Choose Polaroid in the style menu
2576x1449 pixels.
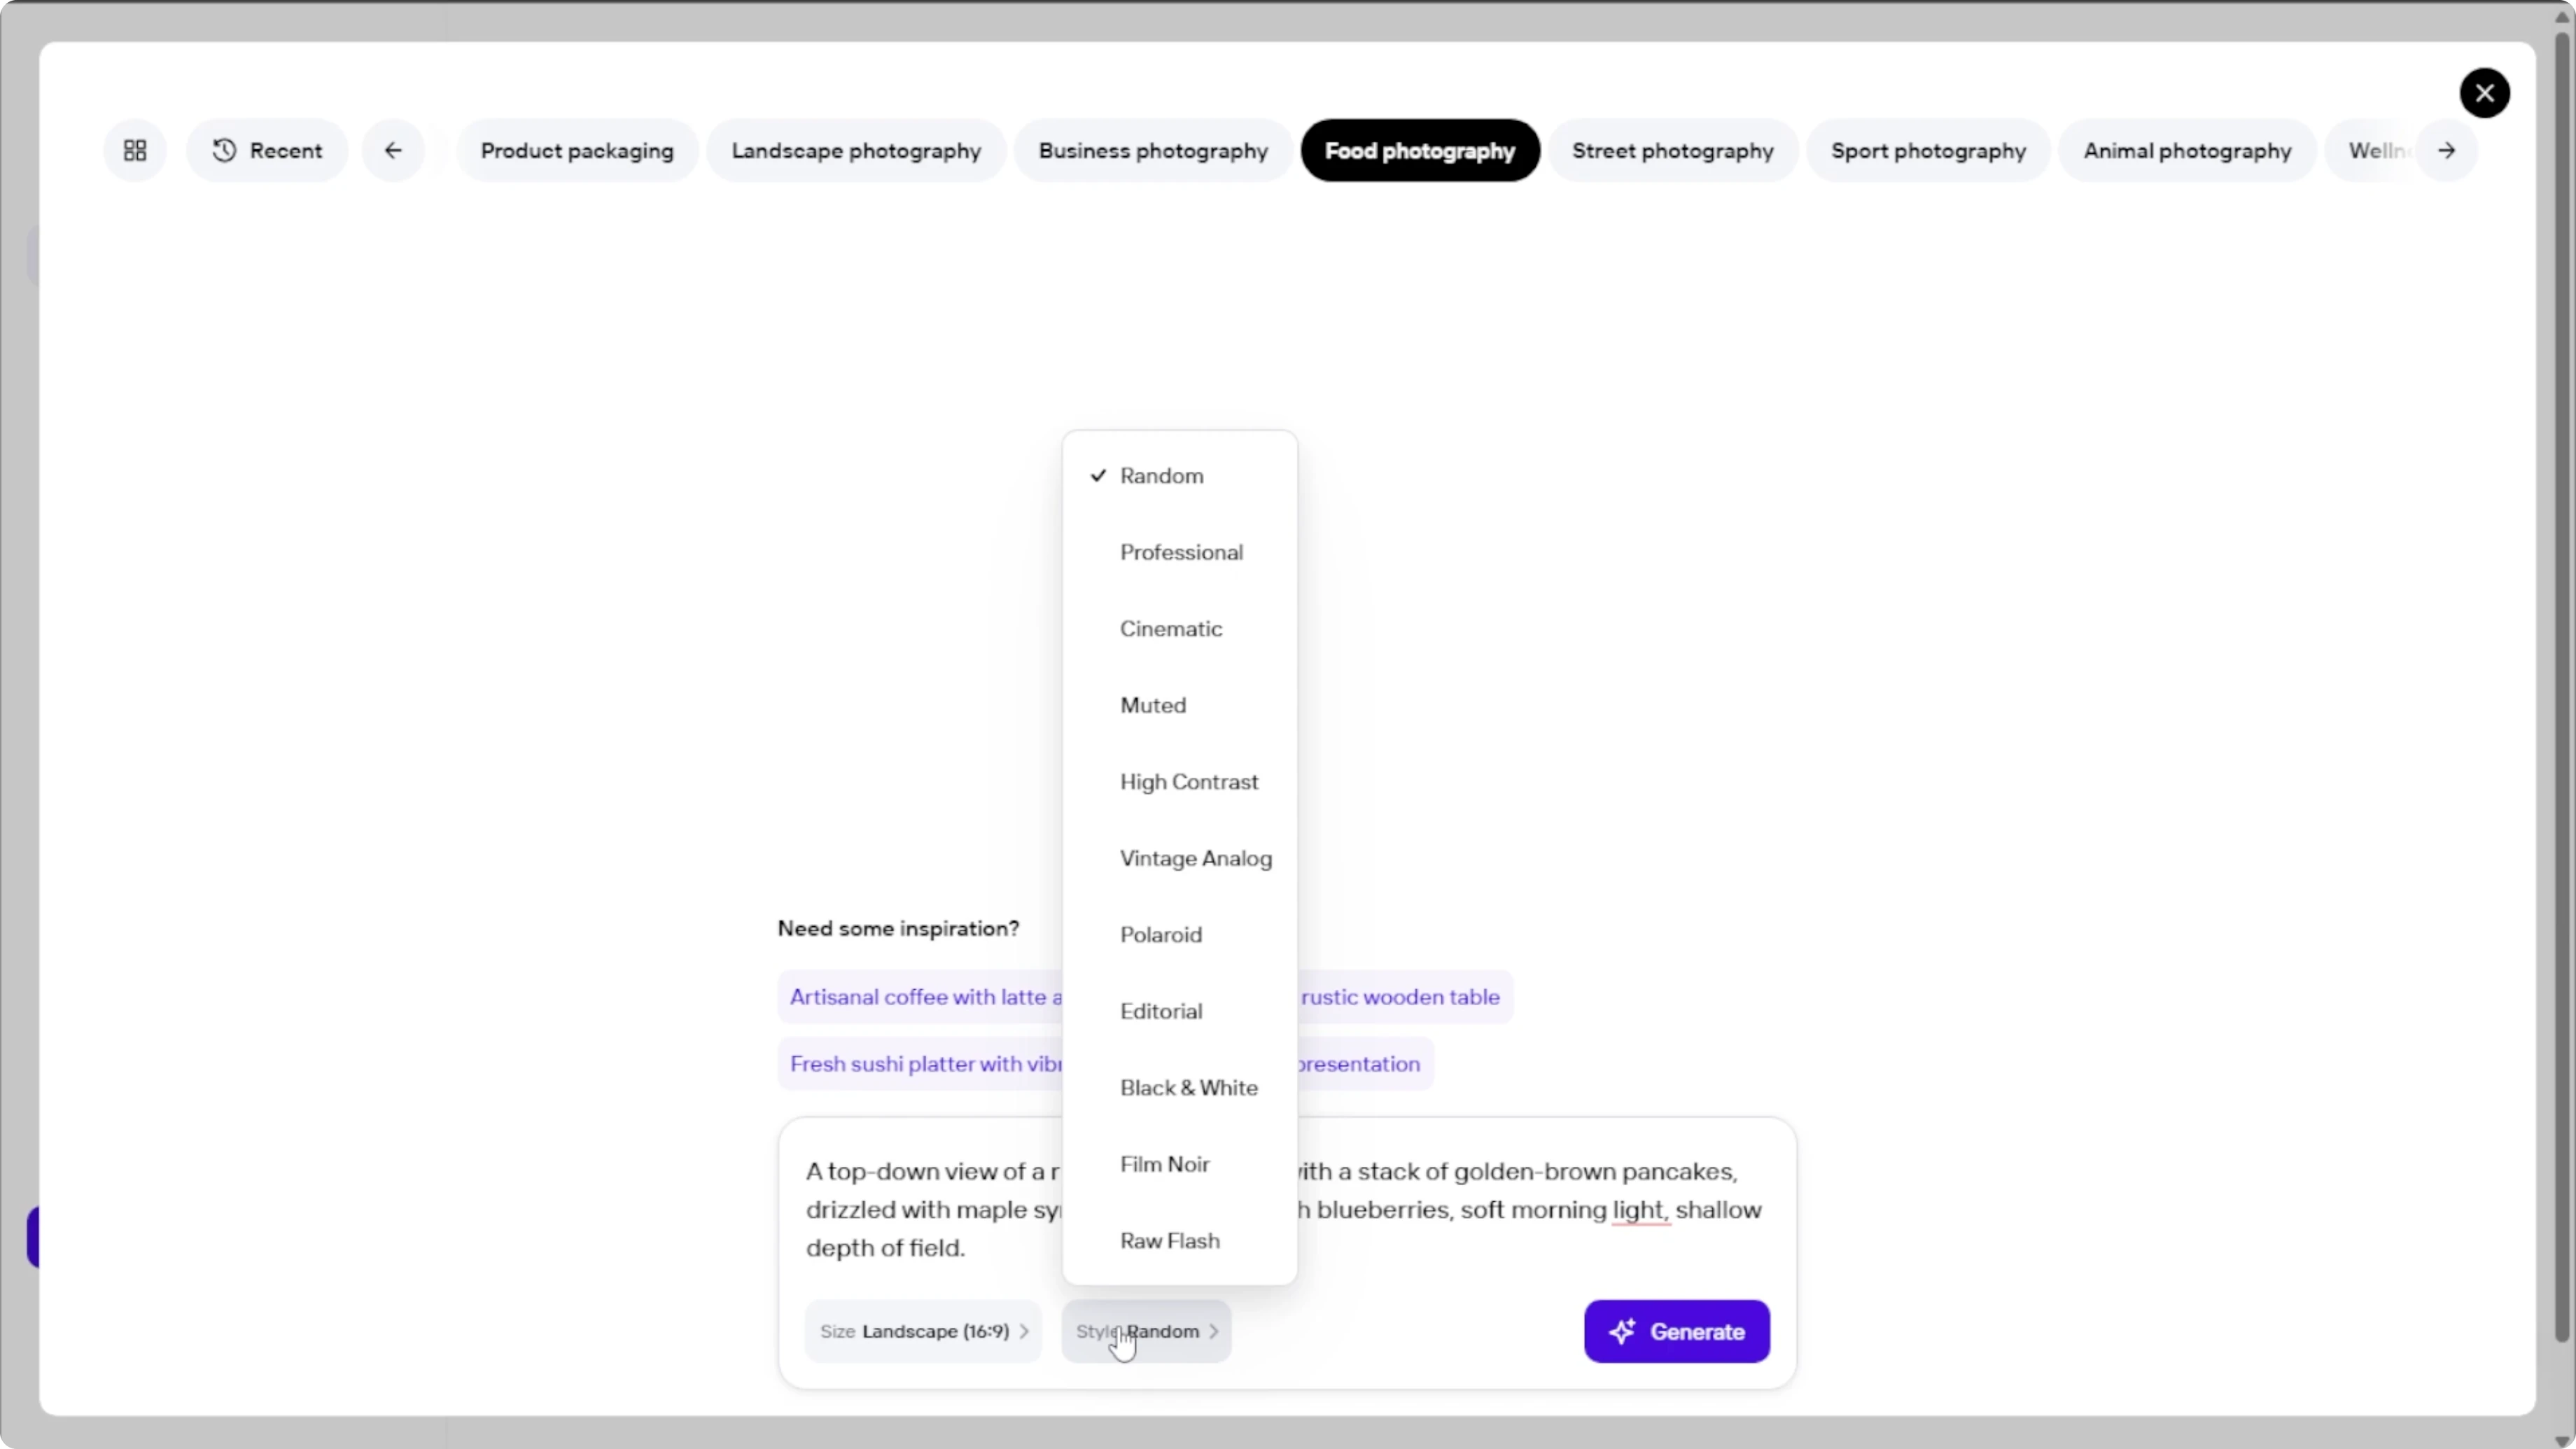coord(1180,935)
